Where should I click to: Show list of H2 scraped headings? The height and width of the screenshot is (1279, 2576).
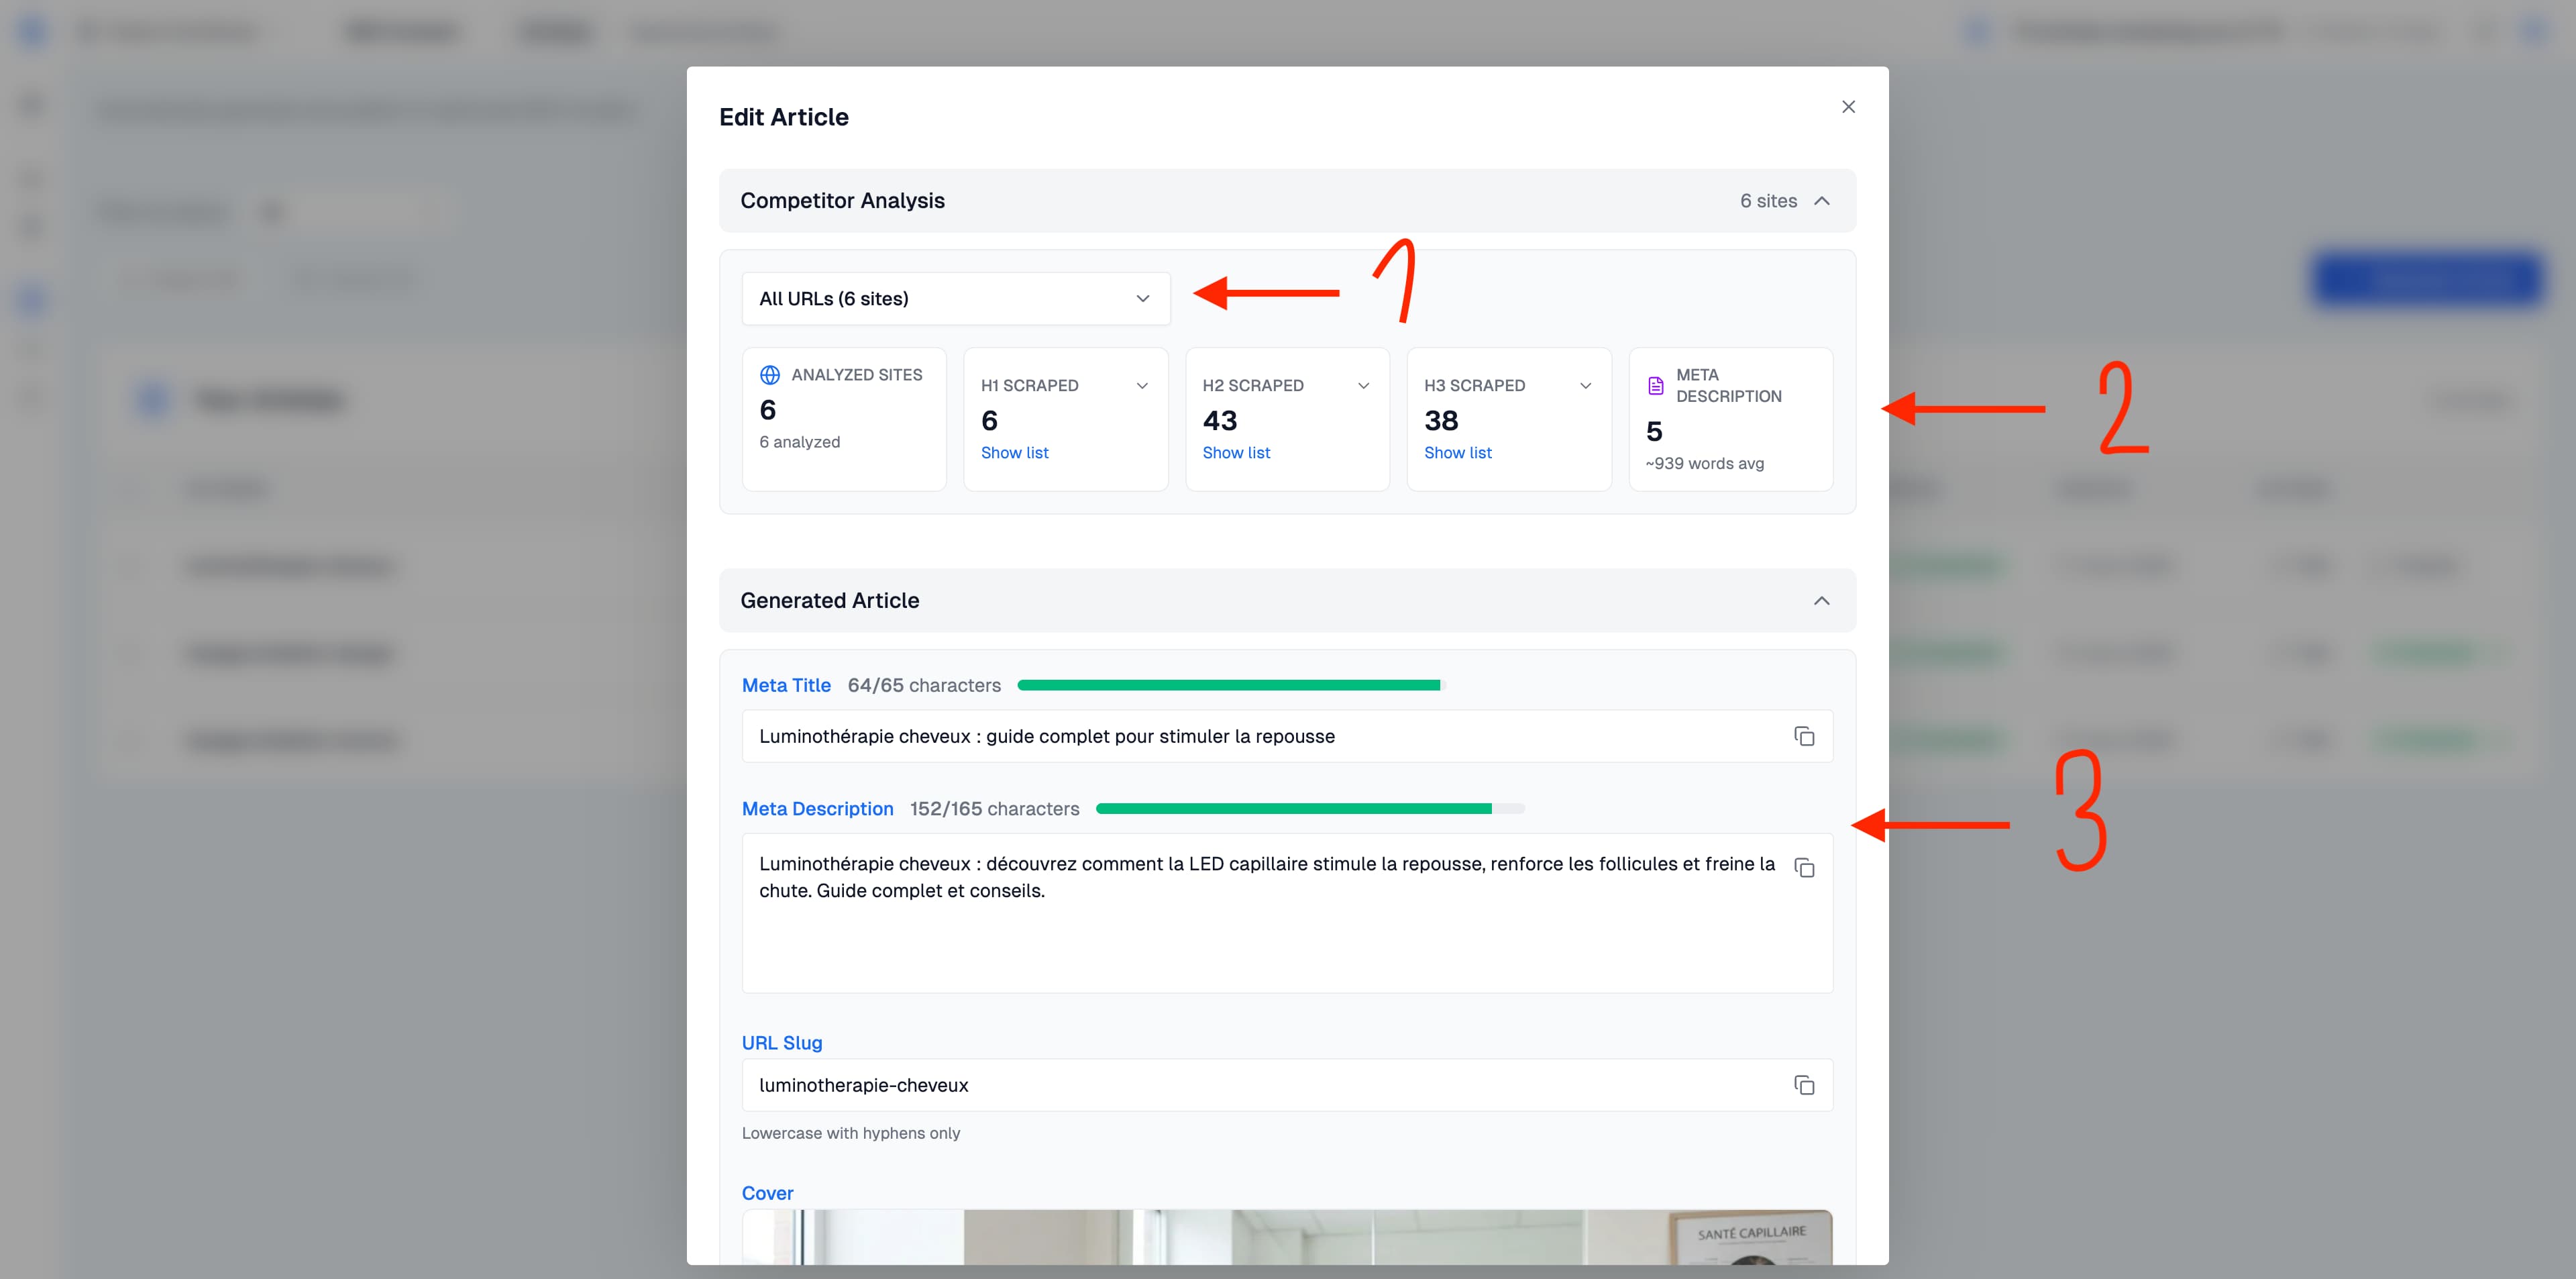[1236, 453]
